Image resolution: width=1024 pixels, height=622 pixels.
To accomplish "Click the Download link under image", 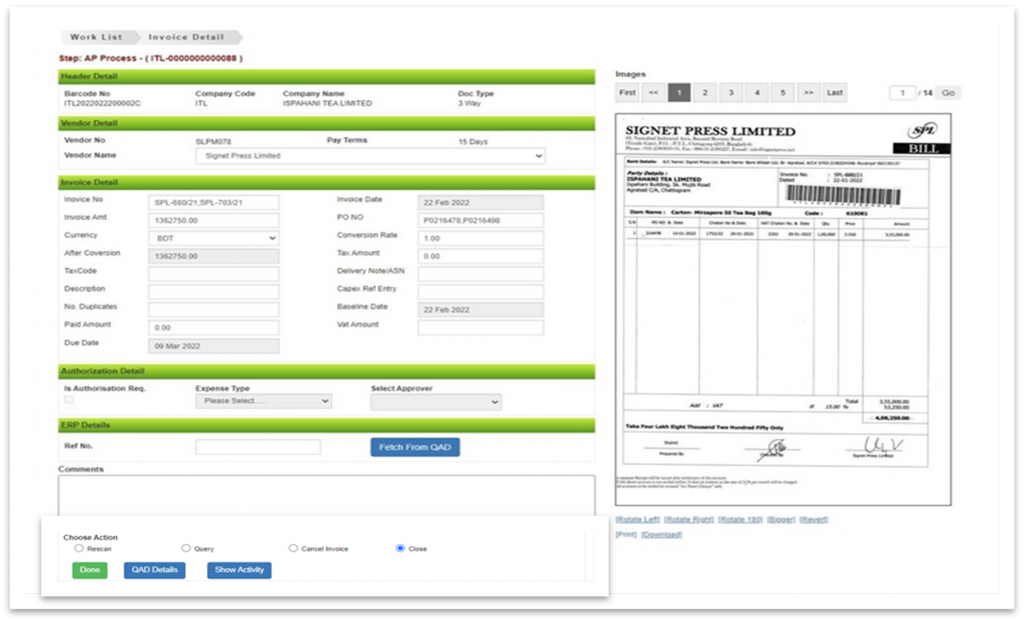I will click(x=661, y=535).
